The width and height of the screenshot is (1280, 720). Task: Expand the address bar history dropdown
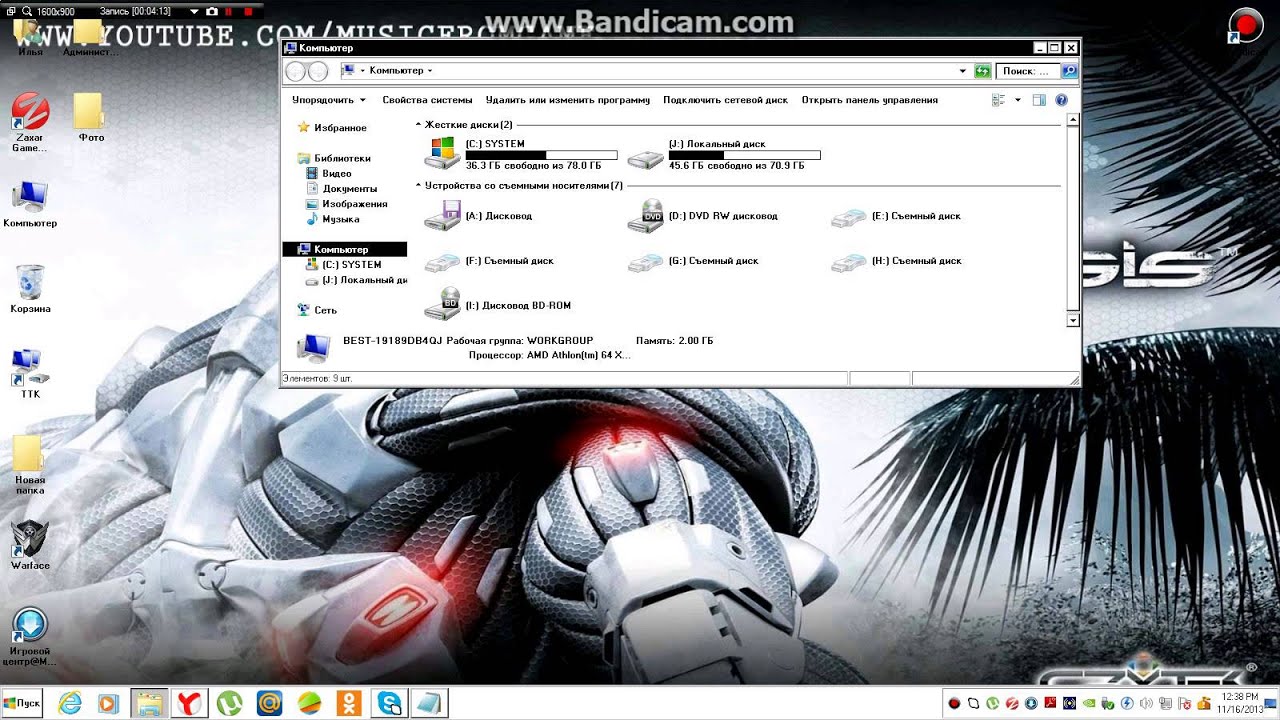click(963, 71)
